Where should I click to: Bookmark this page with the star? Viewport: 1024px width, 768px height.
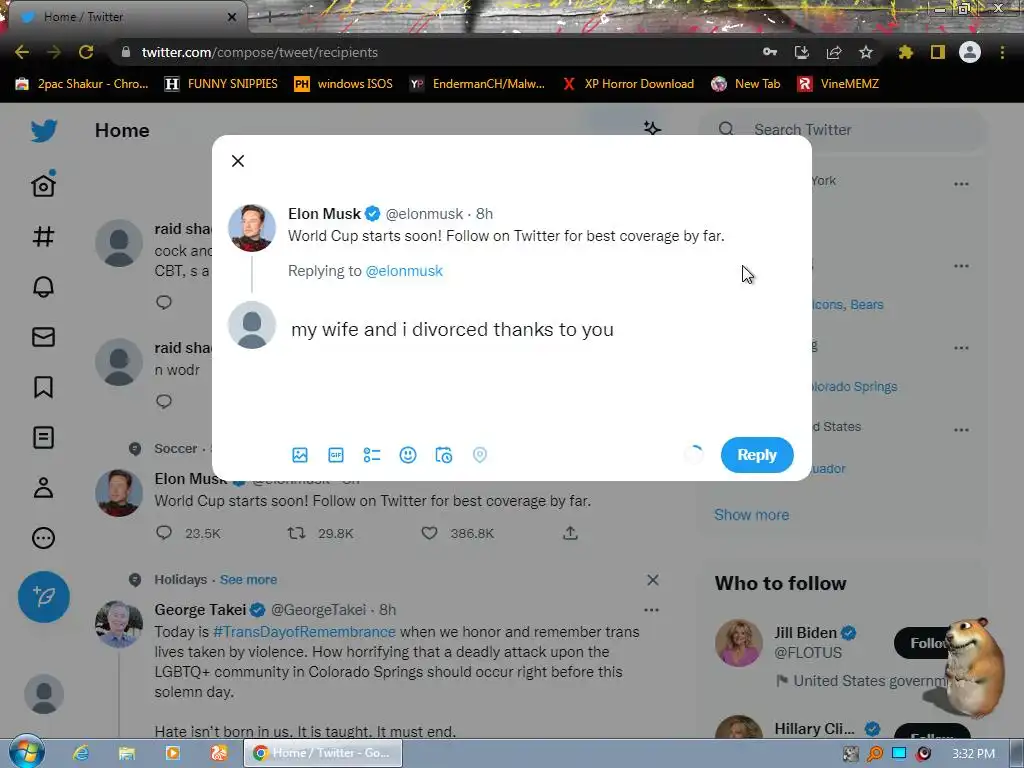pyautogui.click(x=866, y=52)
